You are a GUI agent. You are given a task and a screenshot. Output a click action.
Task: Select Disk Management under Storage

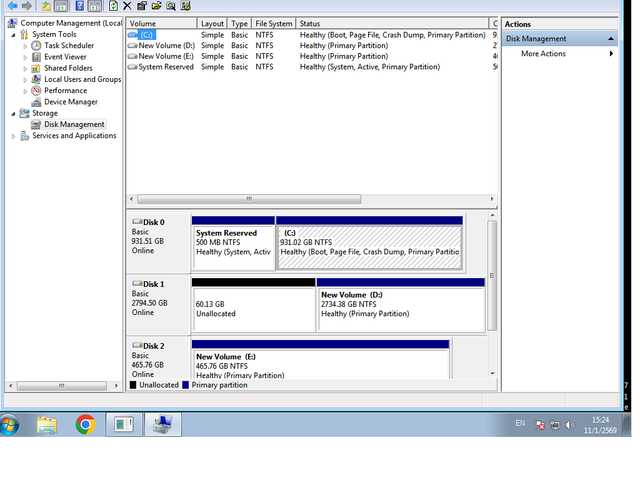point(74,124)
